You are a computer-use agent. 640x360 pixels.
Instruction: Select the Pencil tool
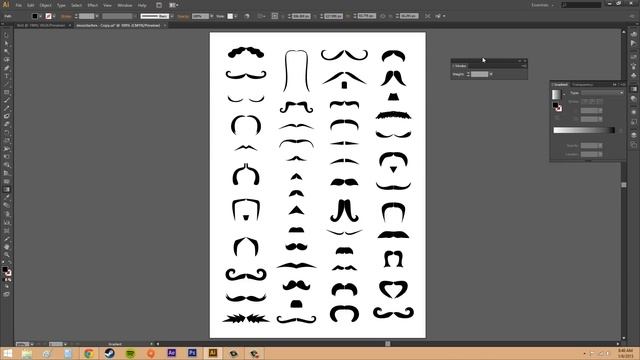(x=6, y=109)
